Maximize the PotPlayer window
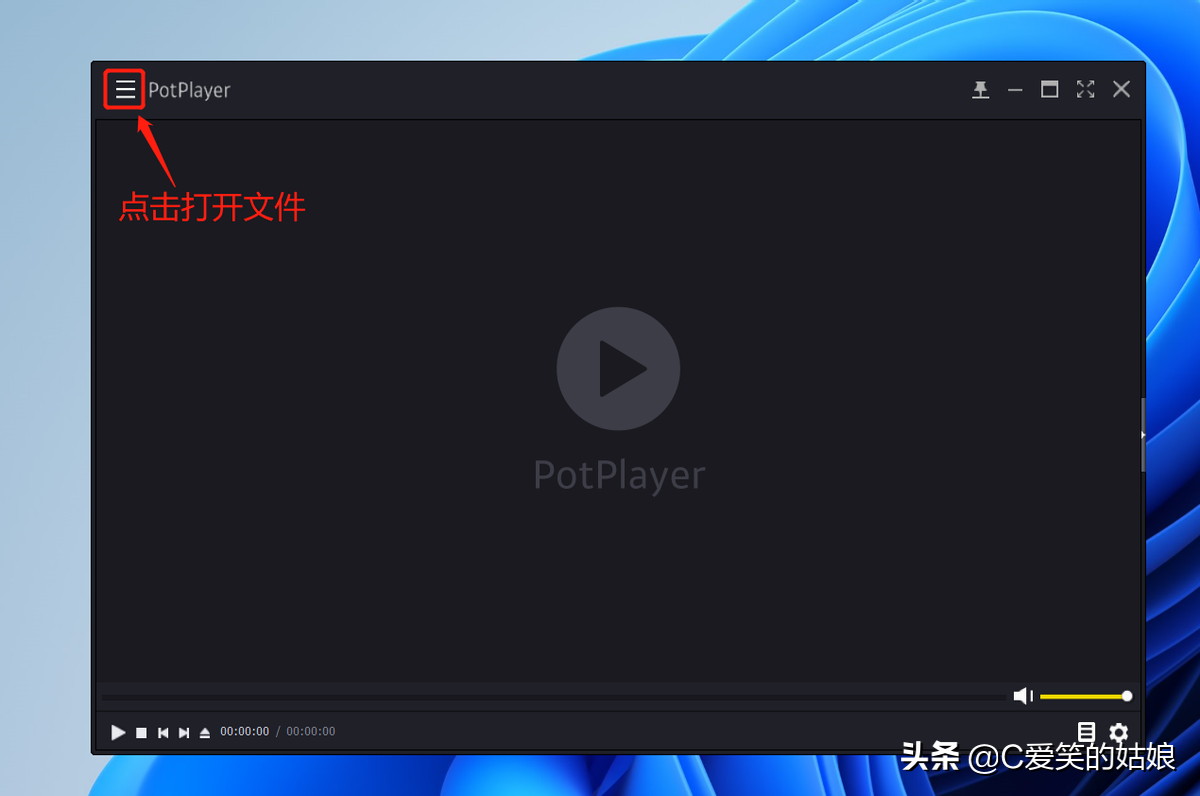Image resolution: width=1200 pixels, height=796 pixels. tap(1049, 89)
